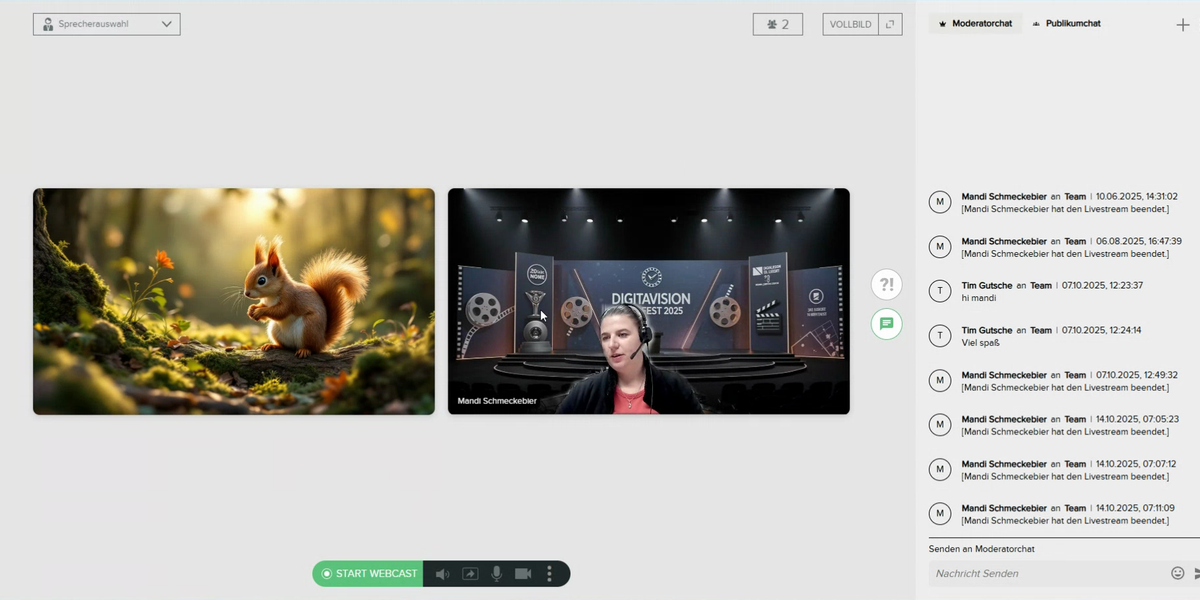Select the Moderatorchat tab
Viewport: 1200px width, 600px height.
pos(975,22)
